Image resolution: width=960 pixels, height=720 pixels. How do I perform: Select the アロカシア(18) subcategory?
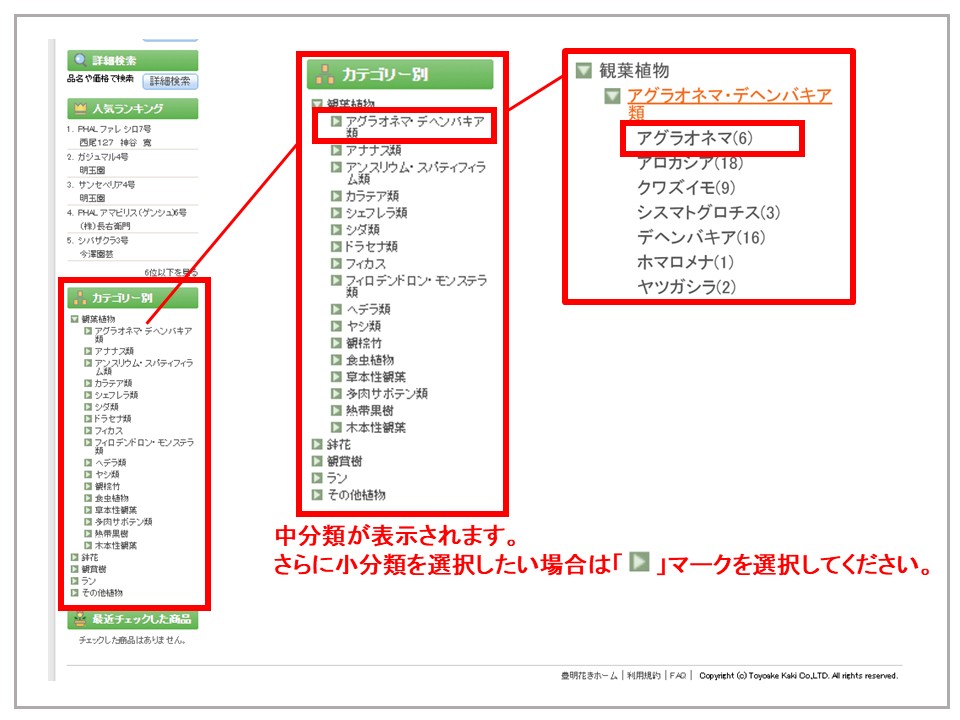[689, 162]
